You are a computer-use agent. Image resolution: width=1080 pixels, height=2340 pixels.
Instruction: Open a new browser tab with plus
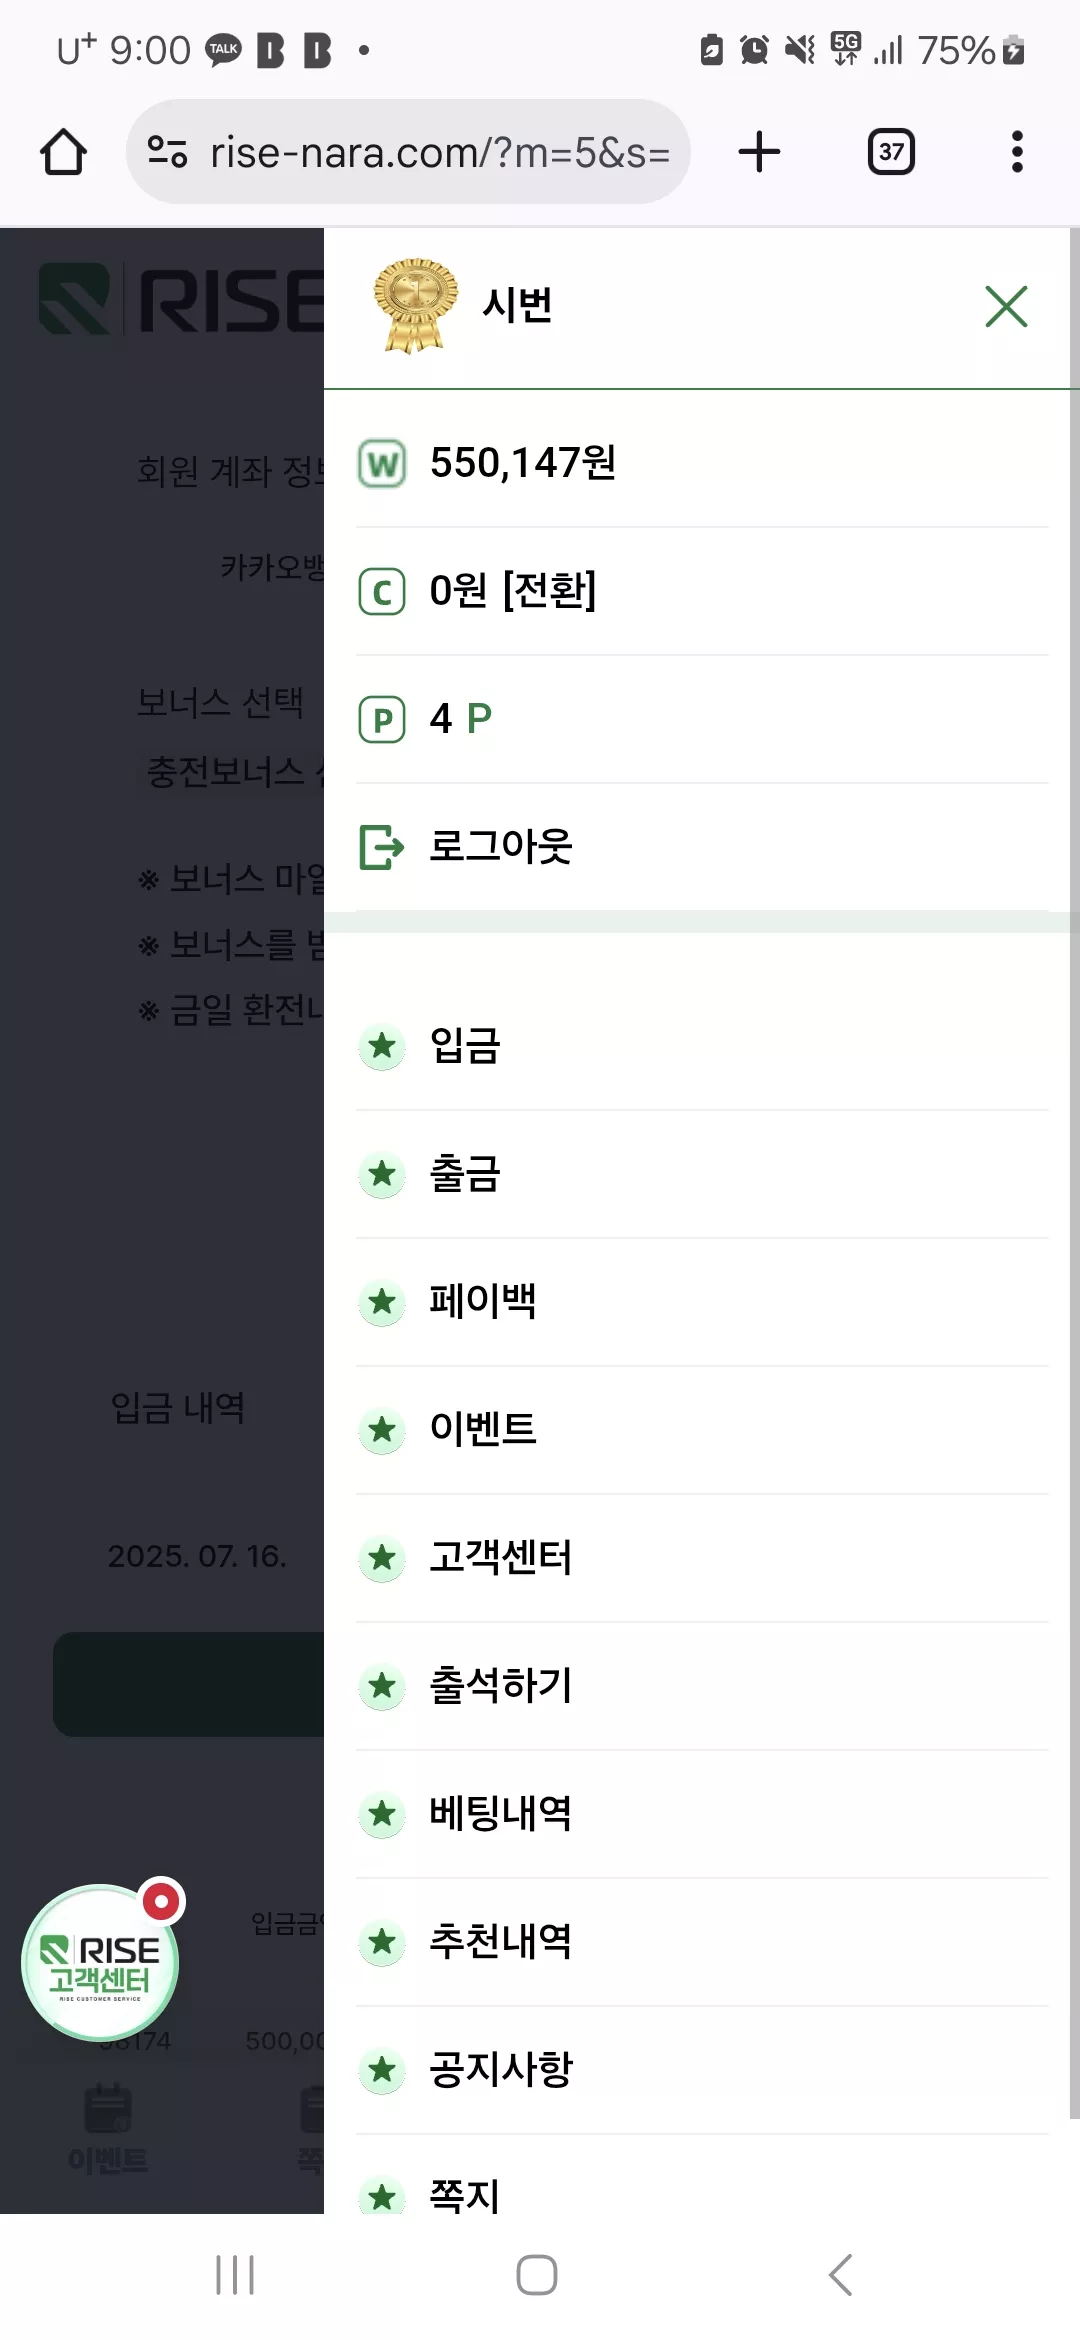point(759,152)
